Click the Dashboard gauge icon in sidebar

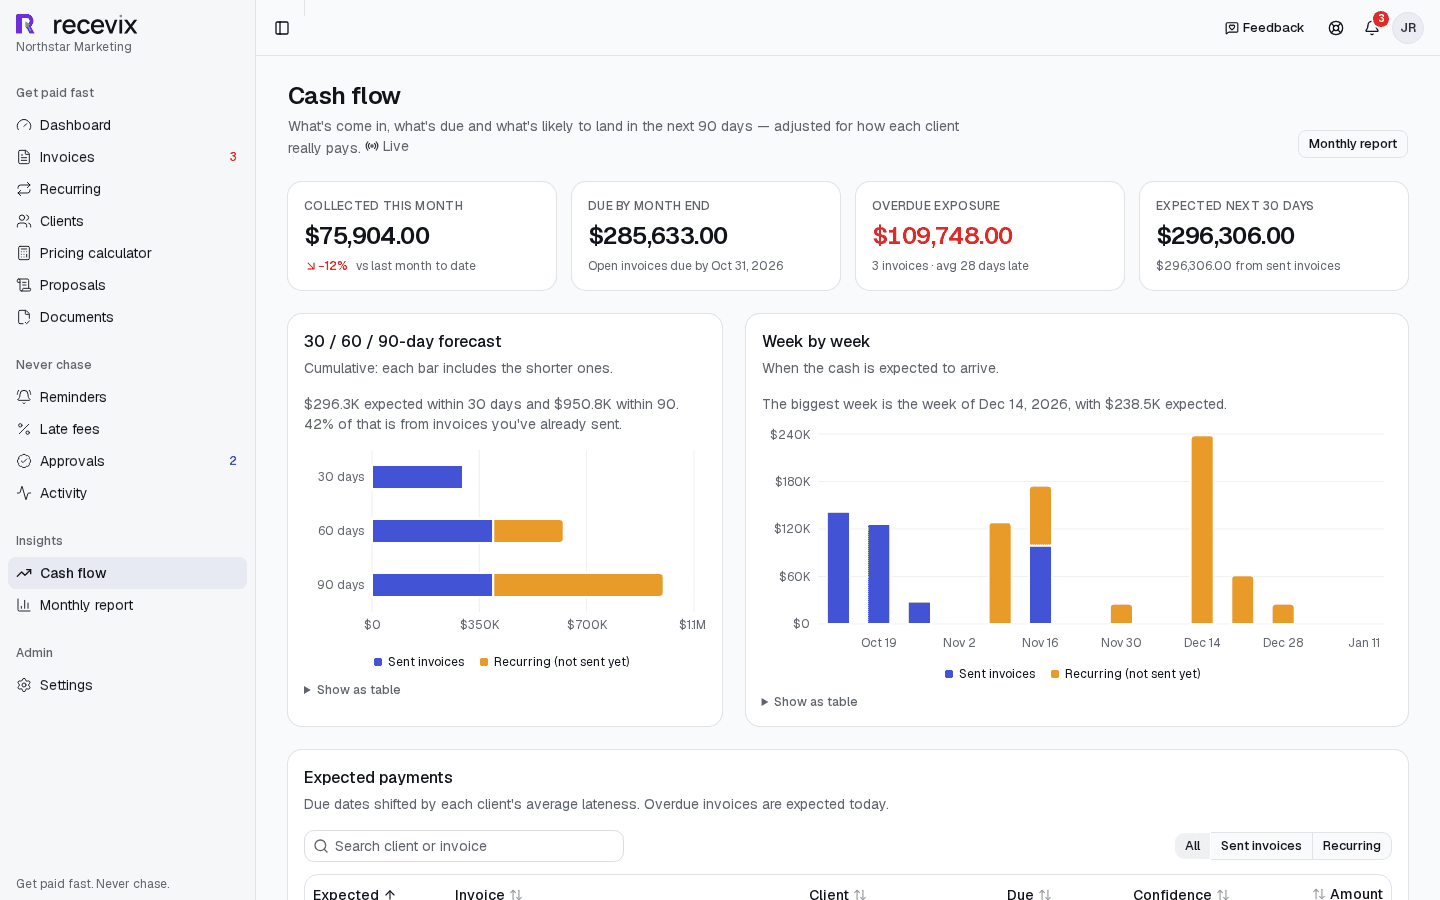tap(24, 125)
